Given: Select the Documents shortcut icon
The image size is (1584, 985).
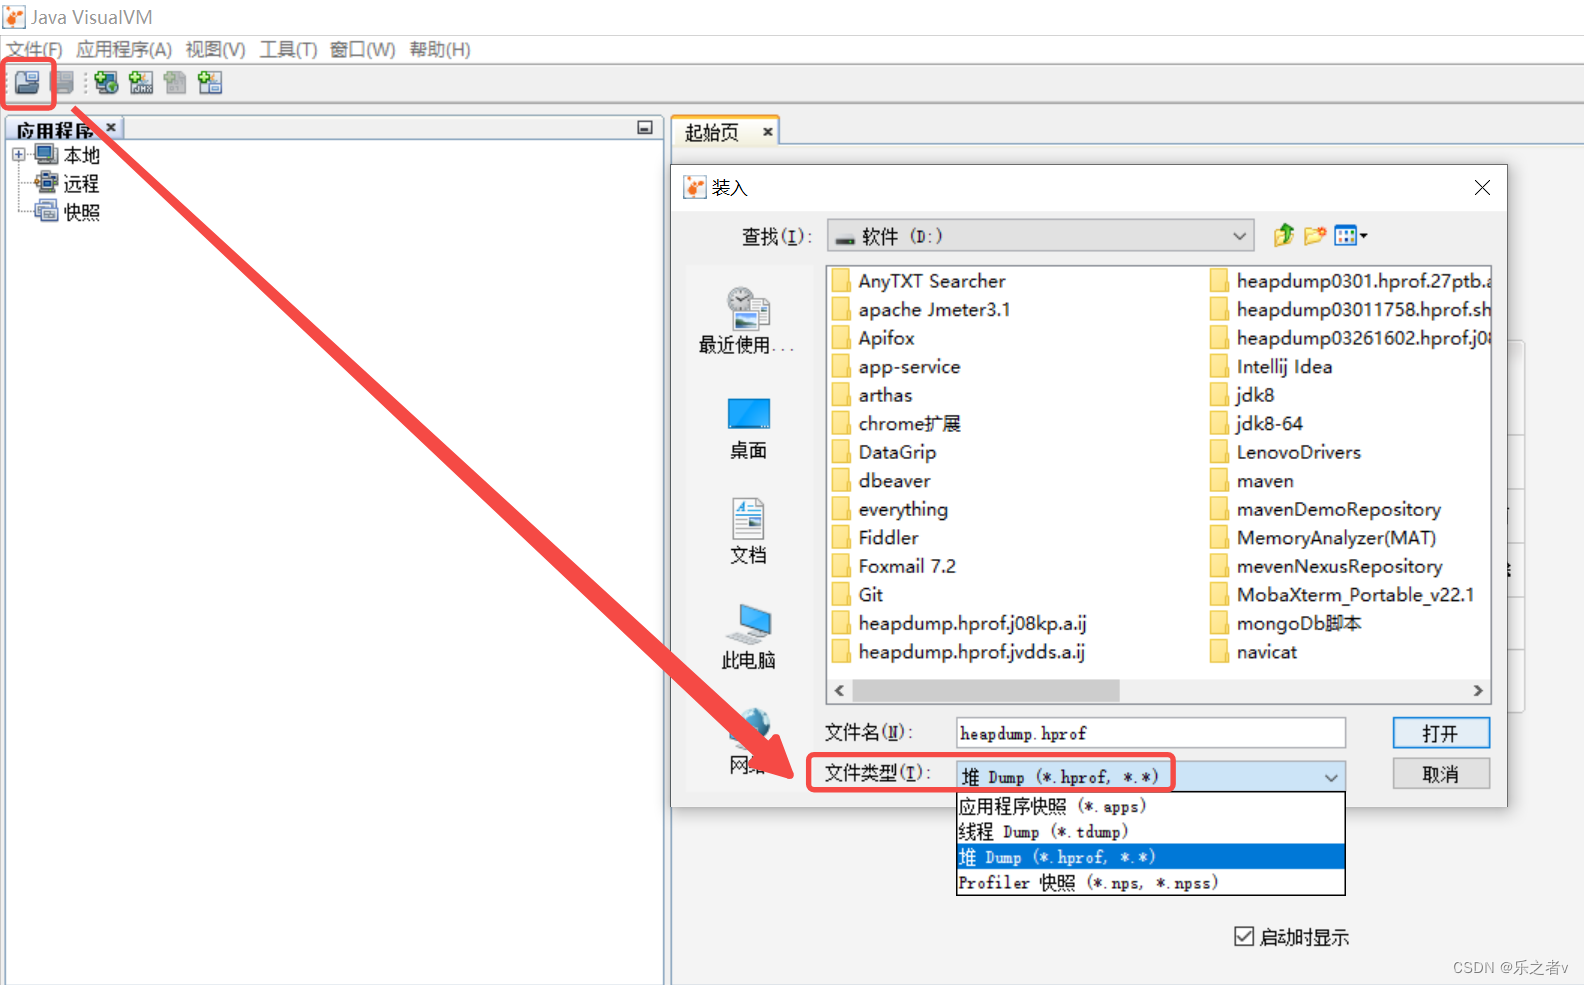Looking at the screenshot, I should point(748,531).
